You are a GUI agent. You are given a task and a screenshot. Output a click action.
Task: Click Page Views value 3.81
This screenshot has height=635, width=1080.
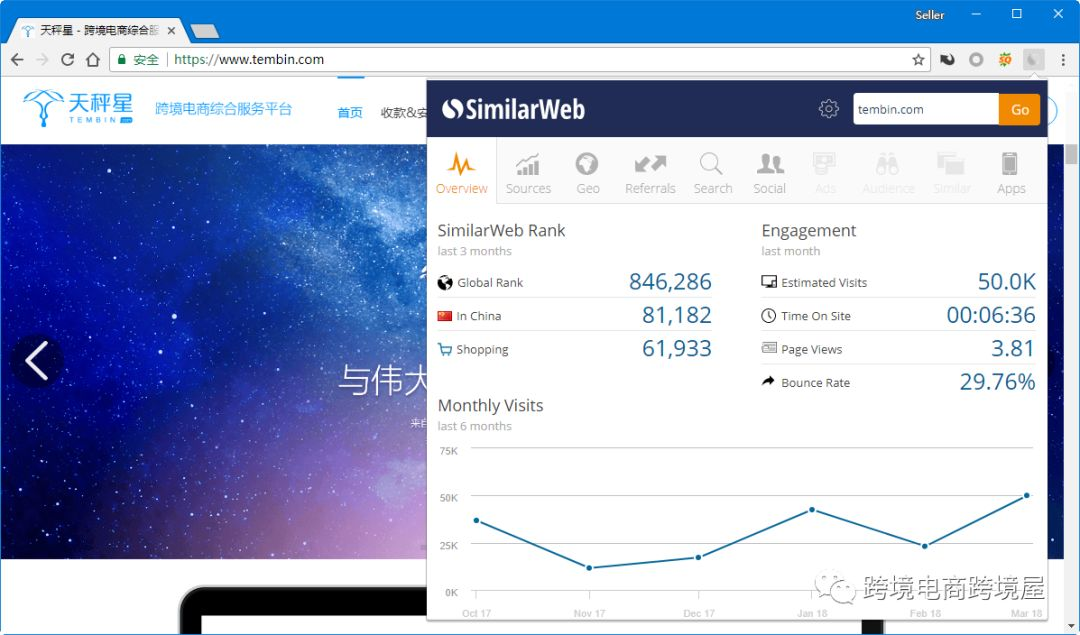1012,348
